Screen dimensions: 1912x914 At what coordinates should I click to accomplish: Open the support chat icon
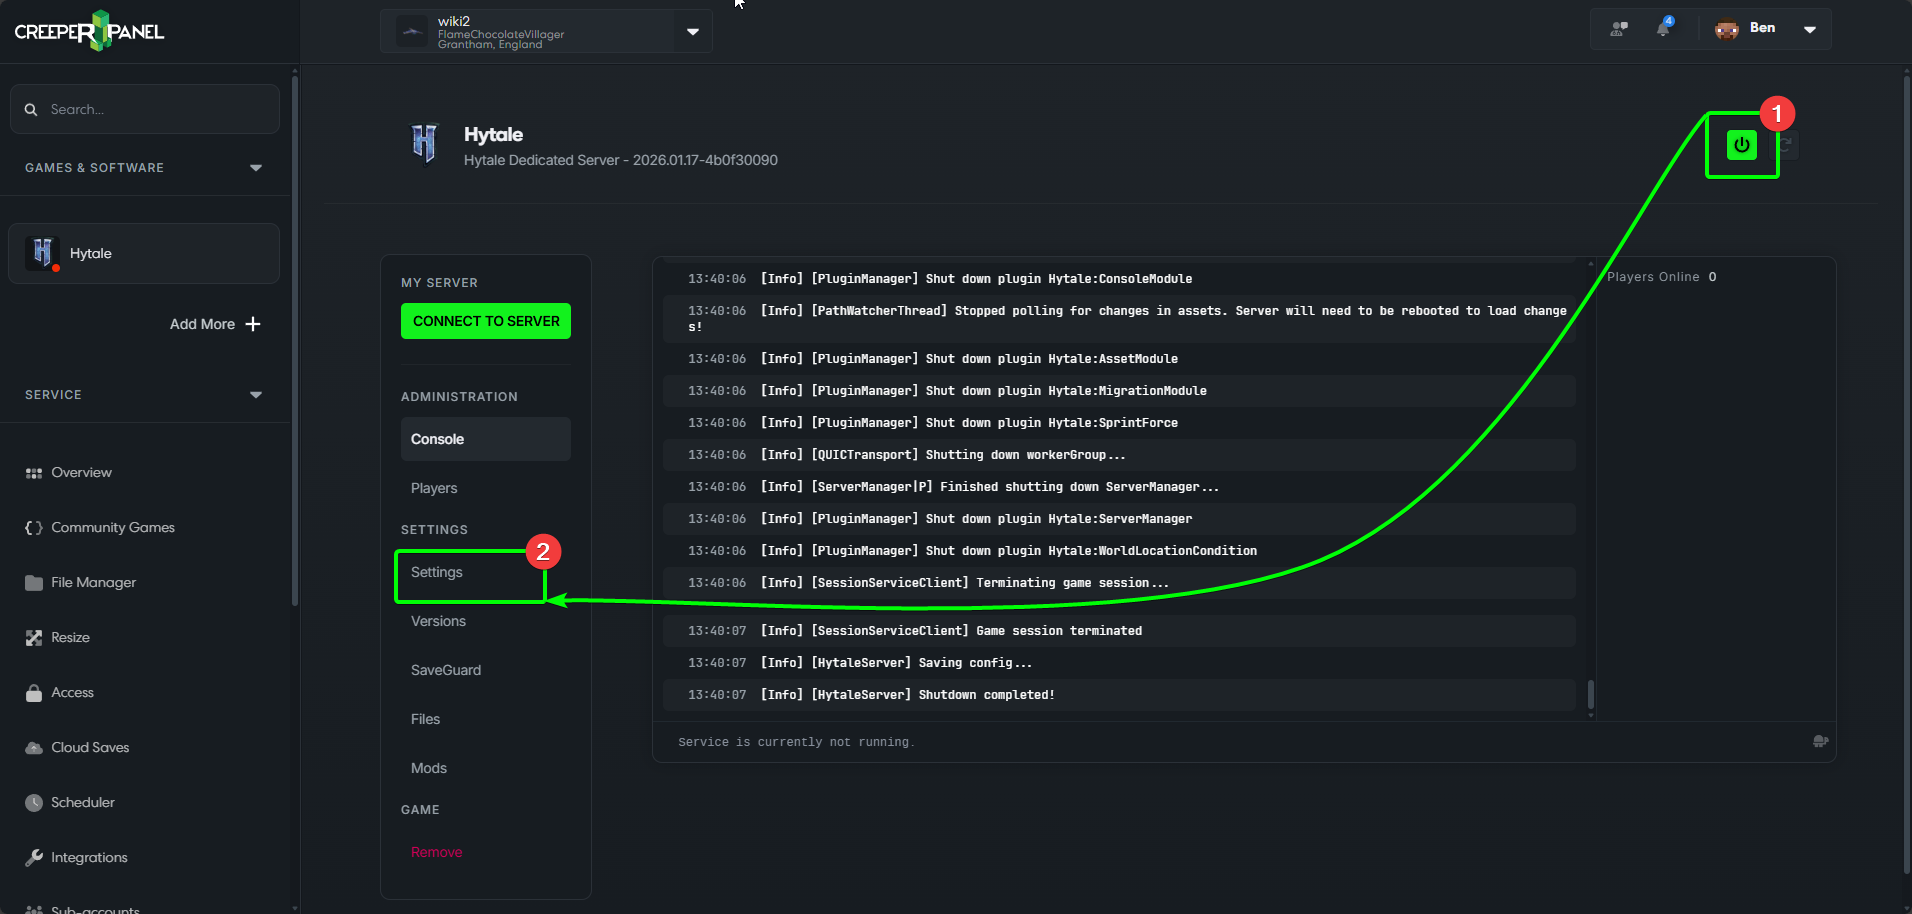click(x=1619, y=29)
